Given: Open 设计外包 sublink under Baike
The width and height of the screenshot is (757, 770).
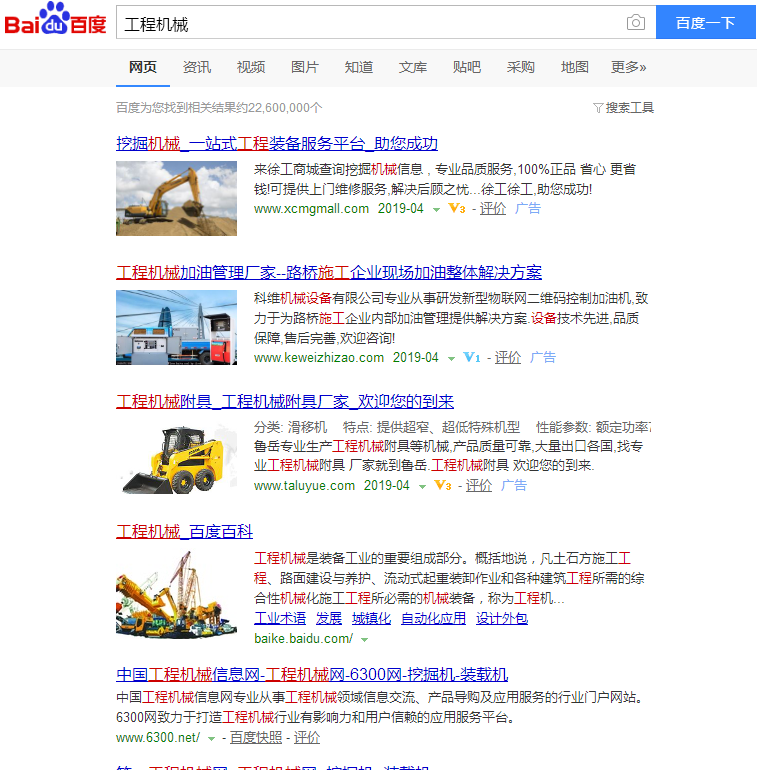Looking at the screenshot, I should point(502,618).
